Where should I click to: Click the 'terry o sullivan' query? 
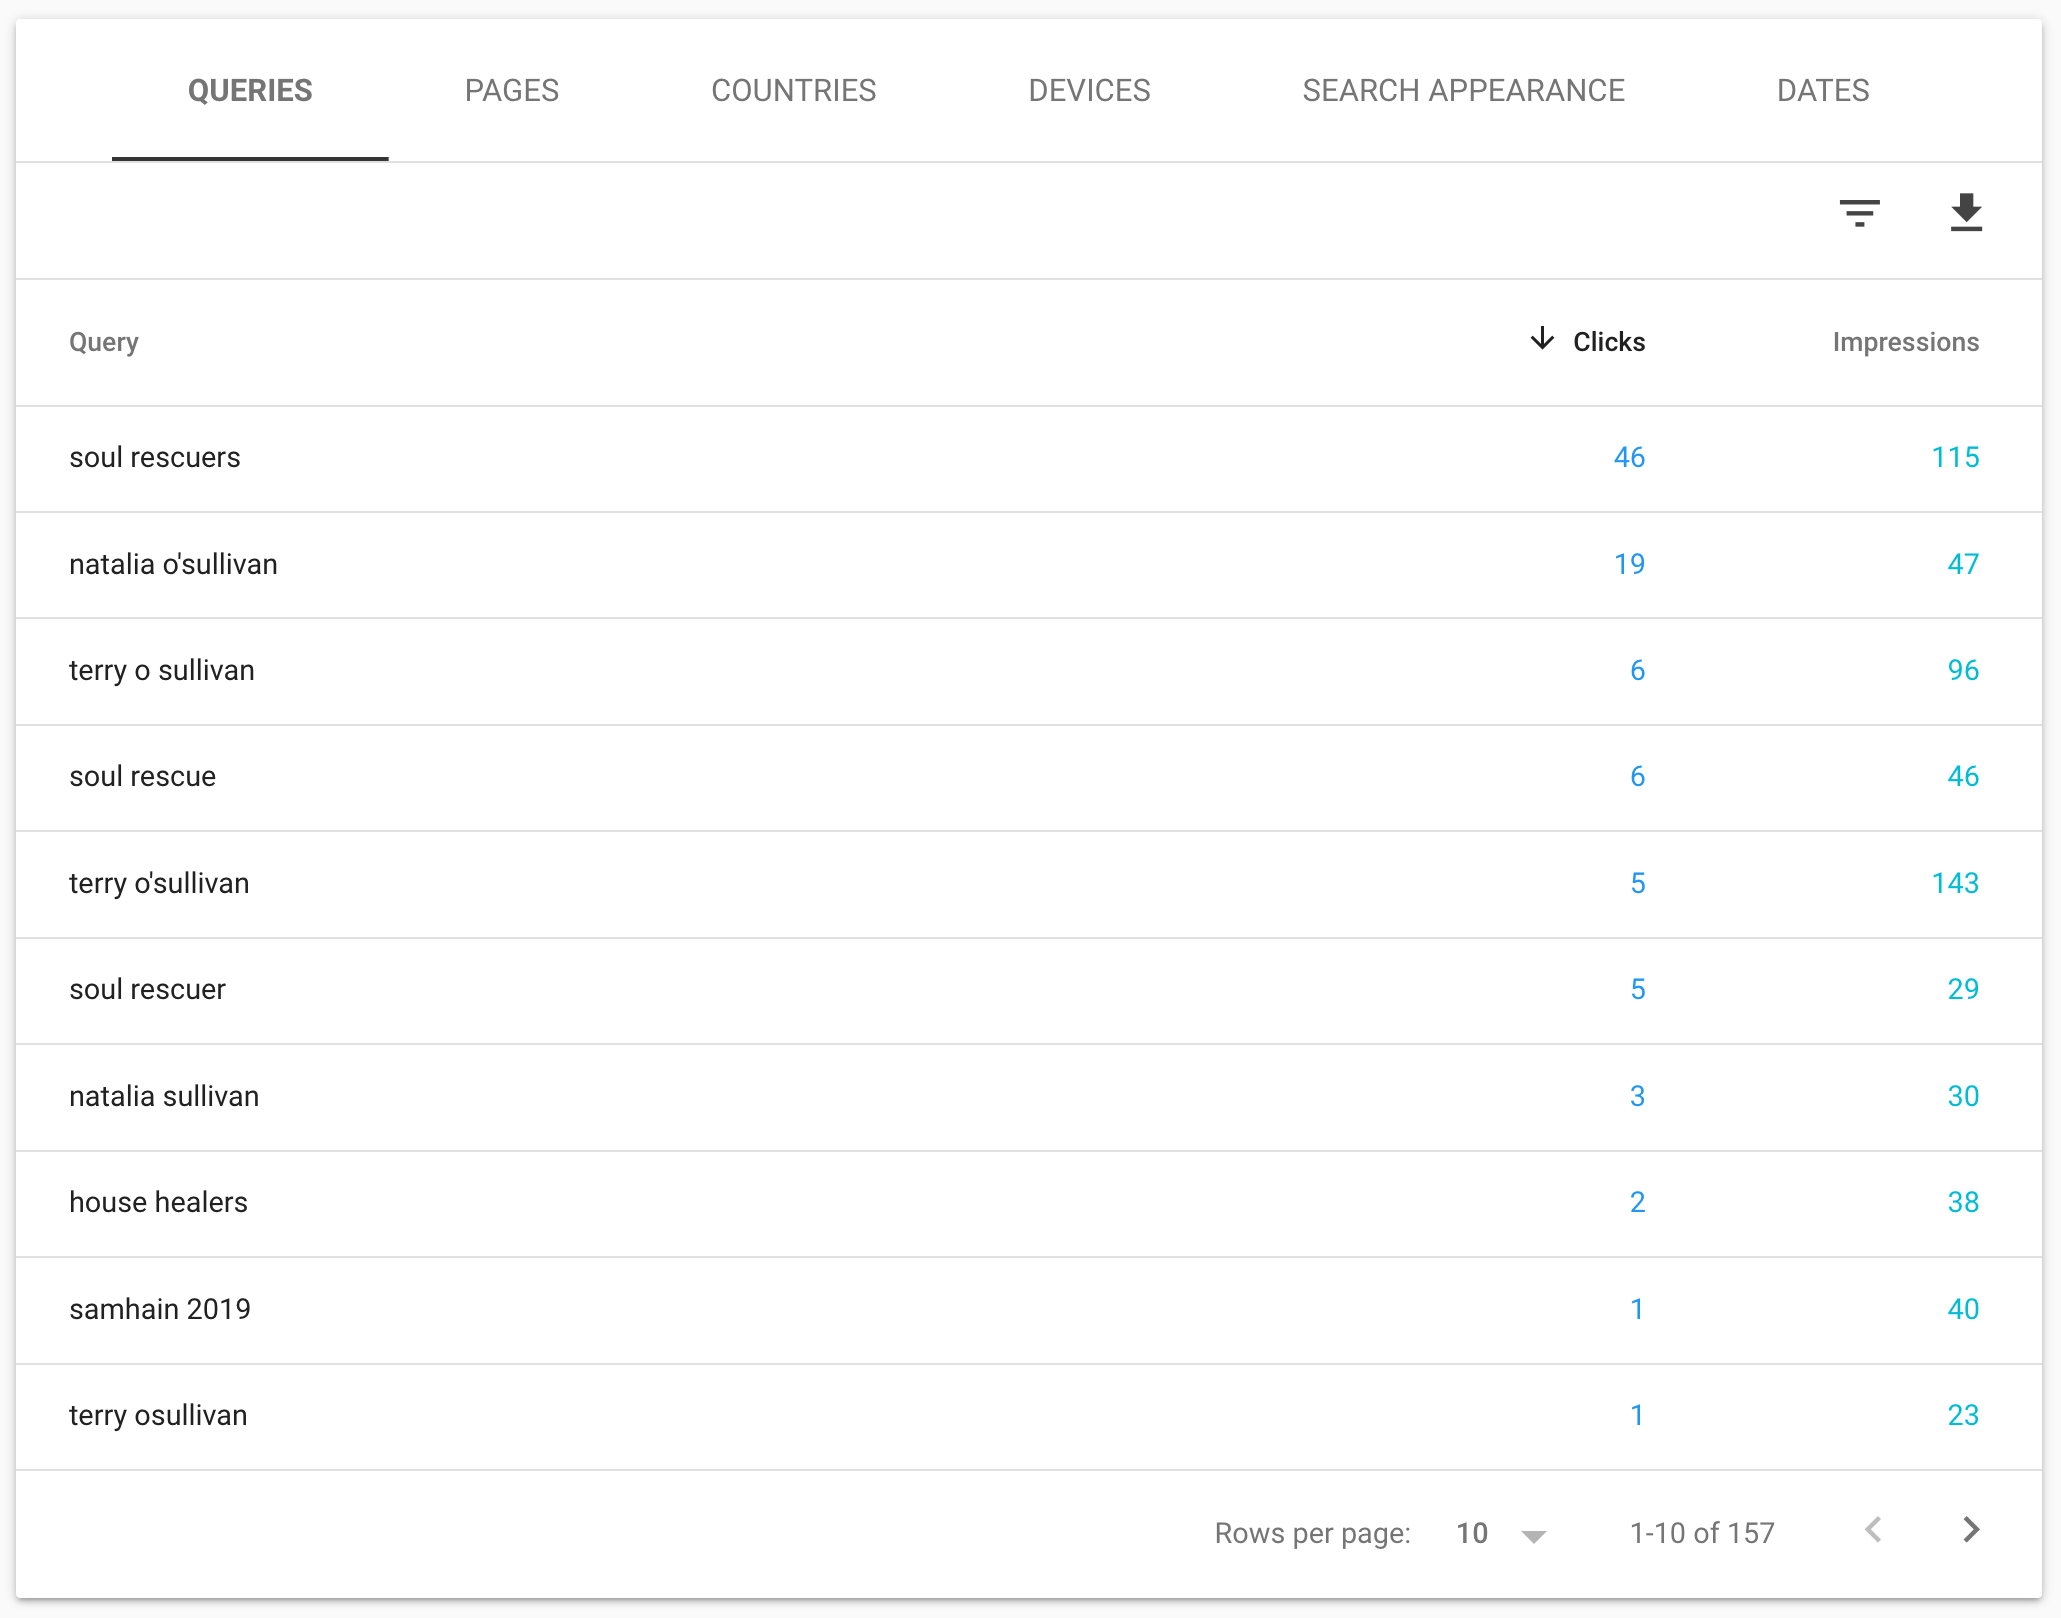pos(162,670)
